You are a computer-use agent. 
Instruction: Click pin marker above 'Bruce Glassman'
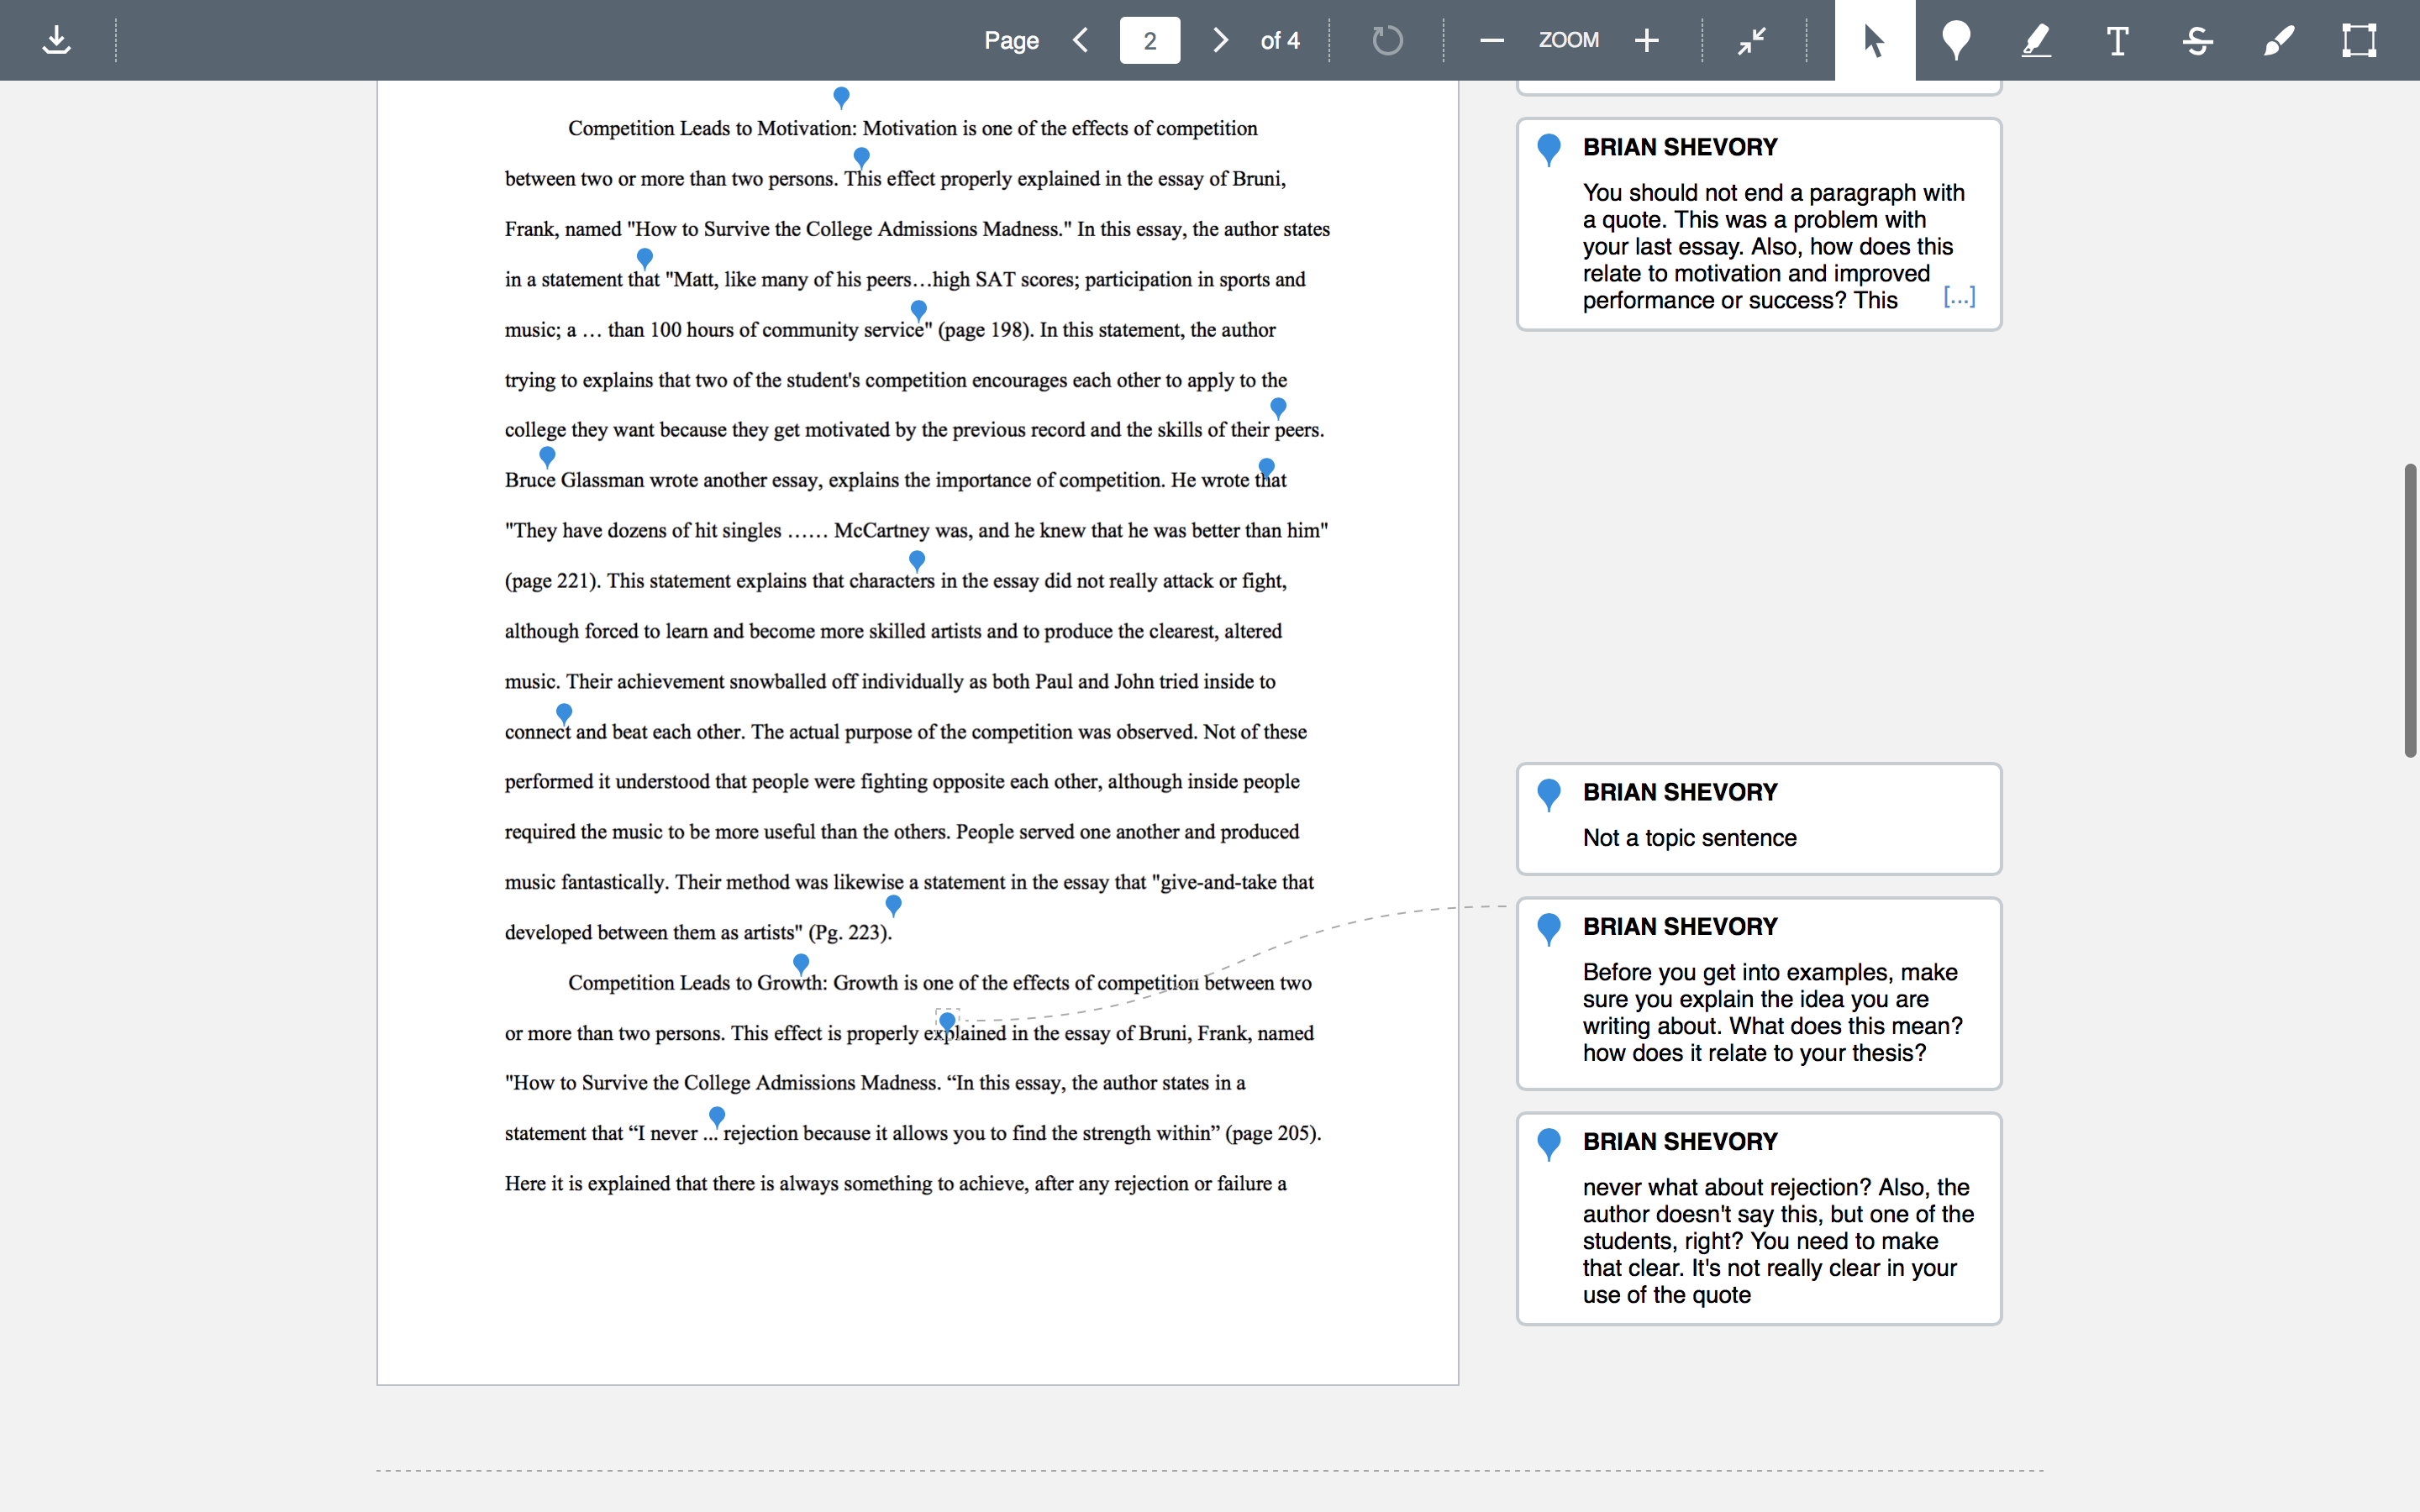[547, 456]
